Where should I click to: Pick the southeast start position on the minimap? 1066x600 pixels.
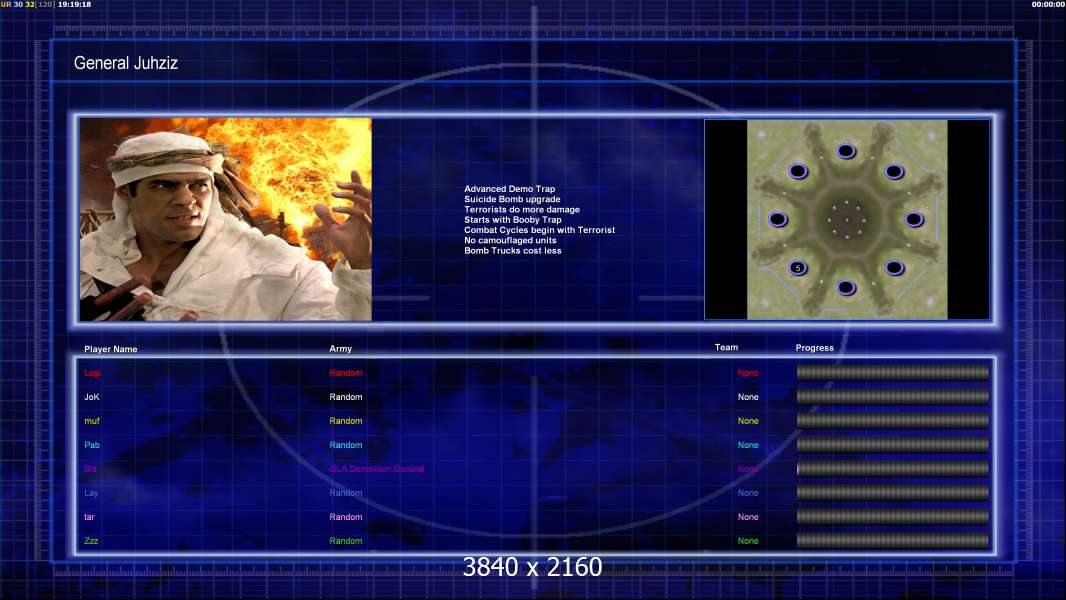(x=895, y=268)
